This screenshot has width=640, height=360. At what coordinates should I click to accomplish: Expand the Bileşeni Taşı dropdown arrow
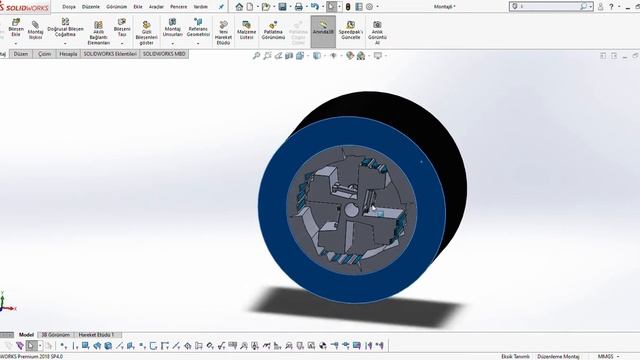pyautogui.click(x=122, y=43)
